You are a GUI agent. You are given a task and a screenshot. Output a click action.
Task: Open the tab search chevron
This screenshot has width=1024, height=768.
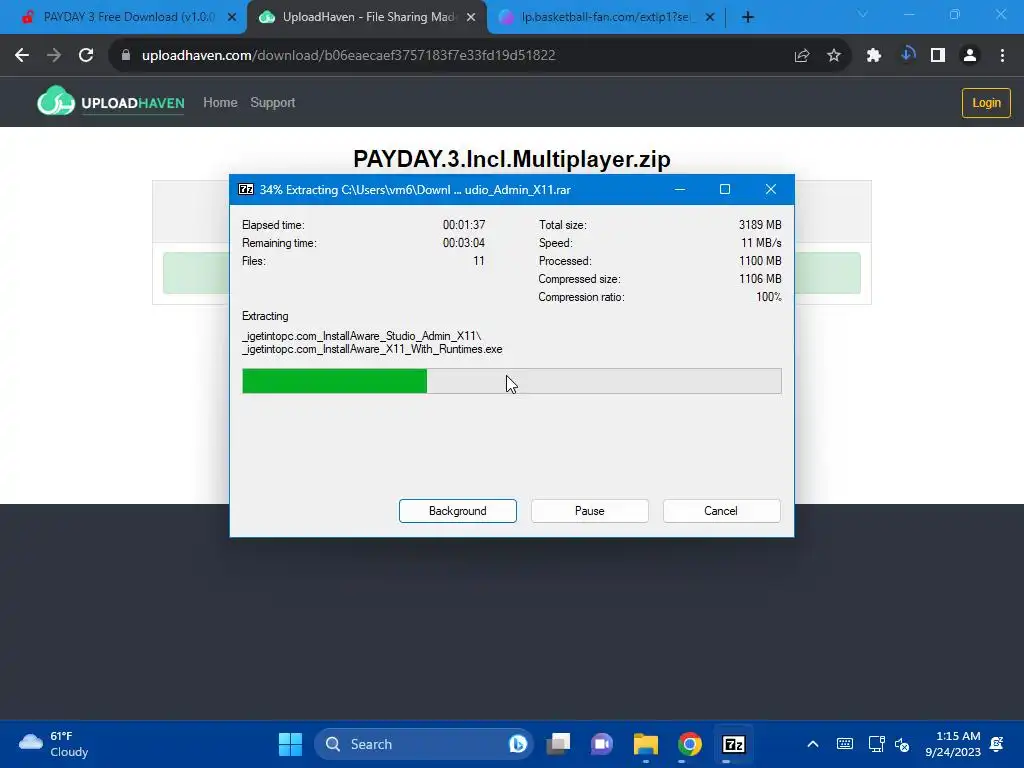pyautogui.click(x=863, y=14)
